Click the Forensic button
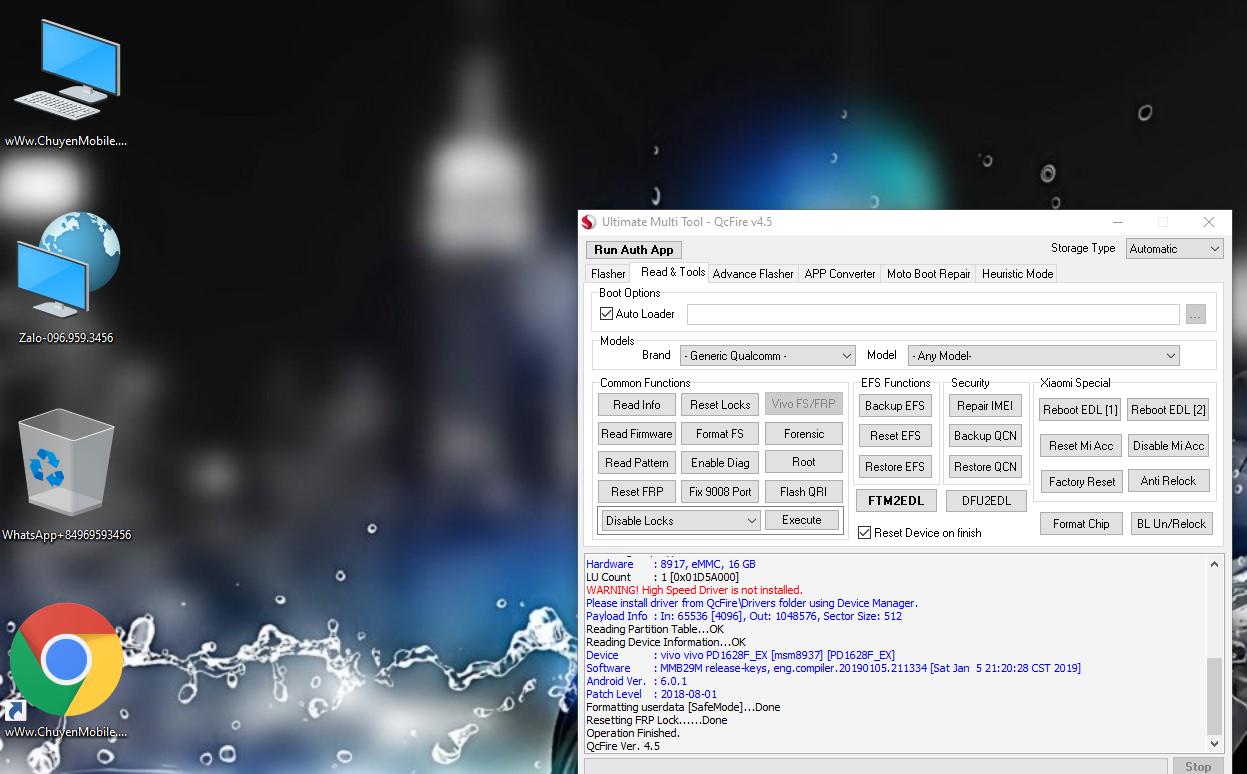The image size is (1247, 774). tap(804, 434)
